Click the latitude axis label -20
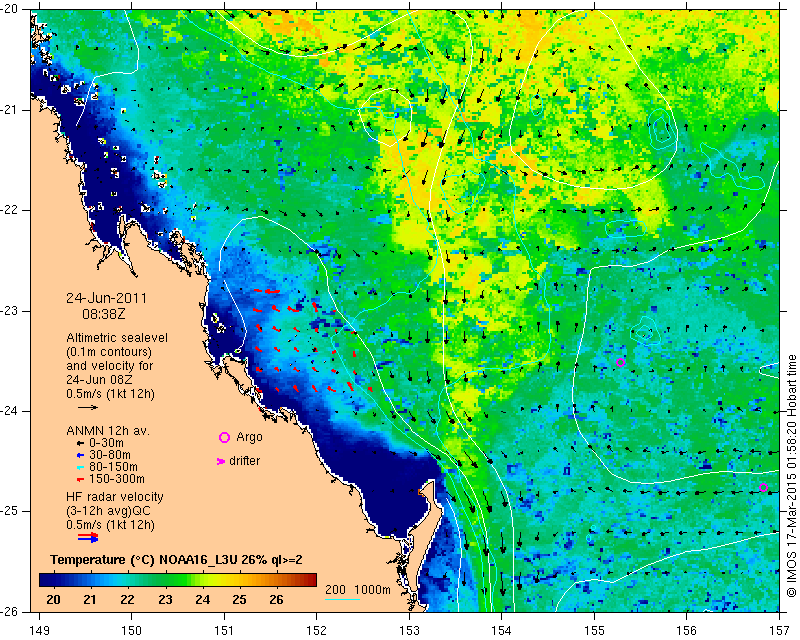Viewport: 800px width, 640px height. 9,9
